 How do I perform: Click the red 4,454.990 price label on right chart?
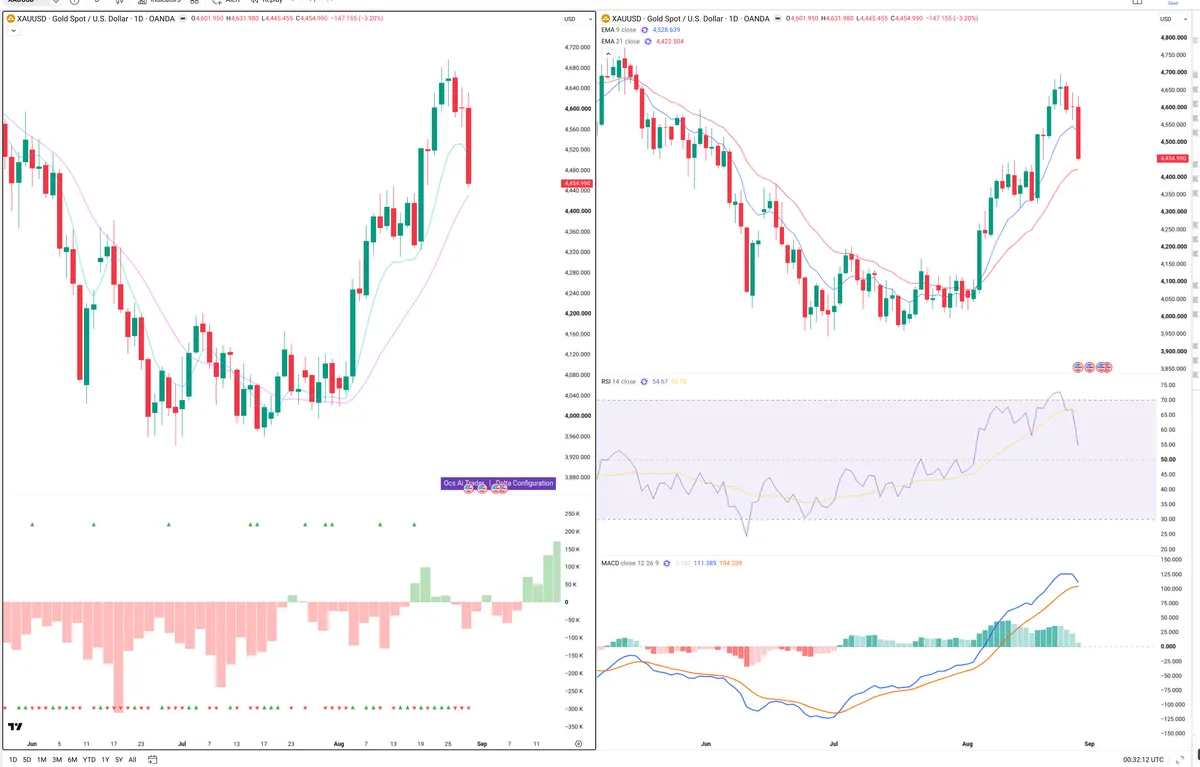[1172, 159]
